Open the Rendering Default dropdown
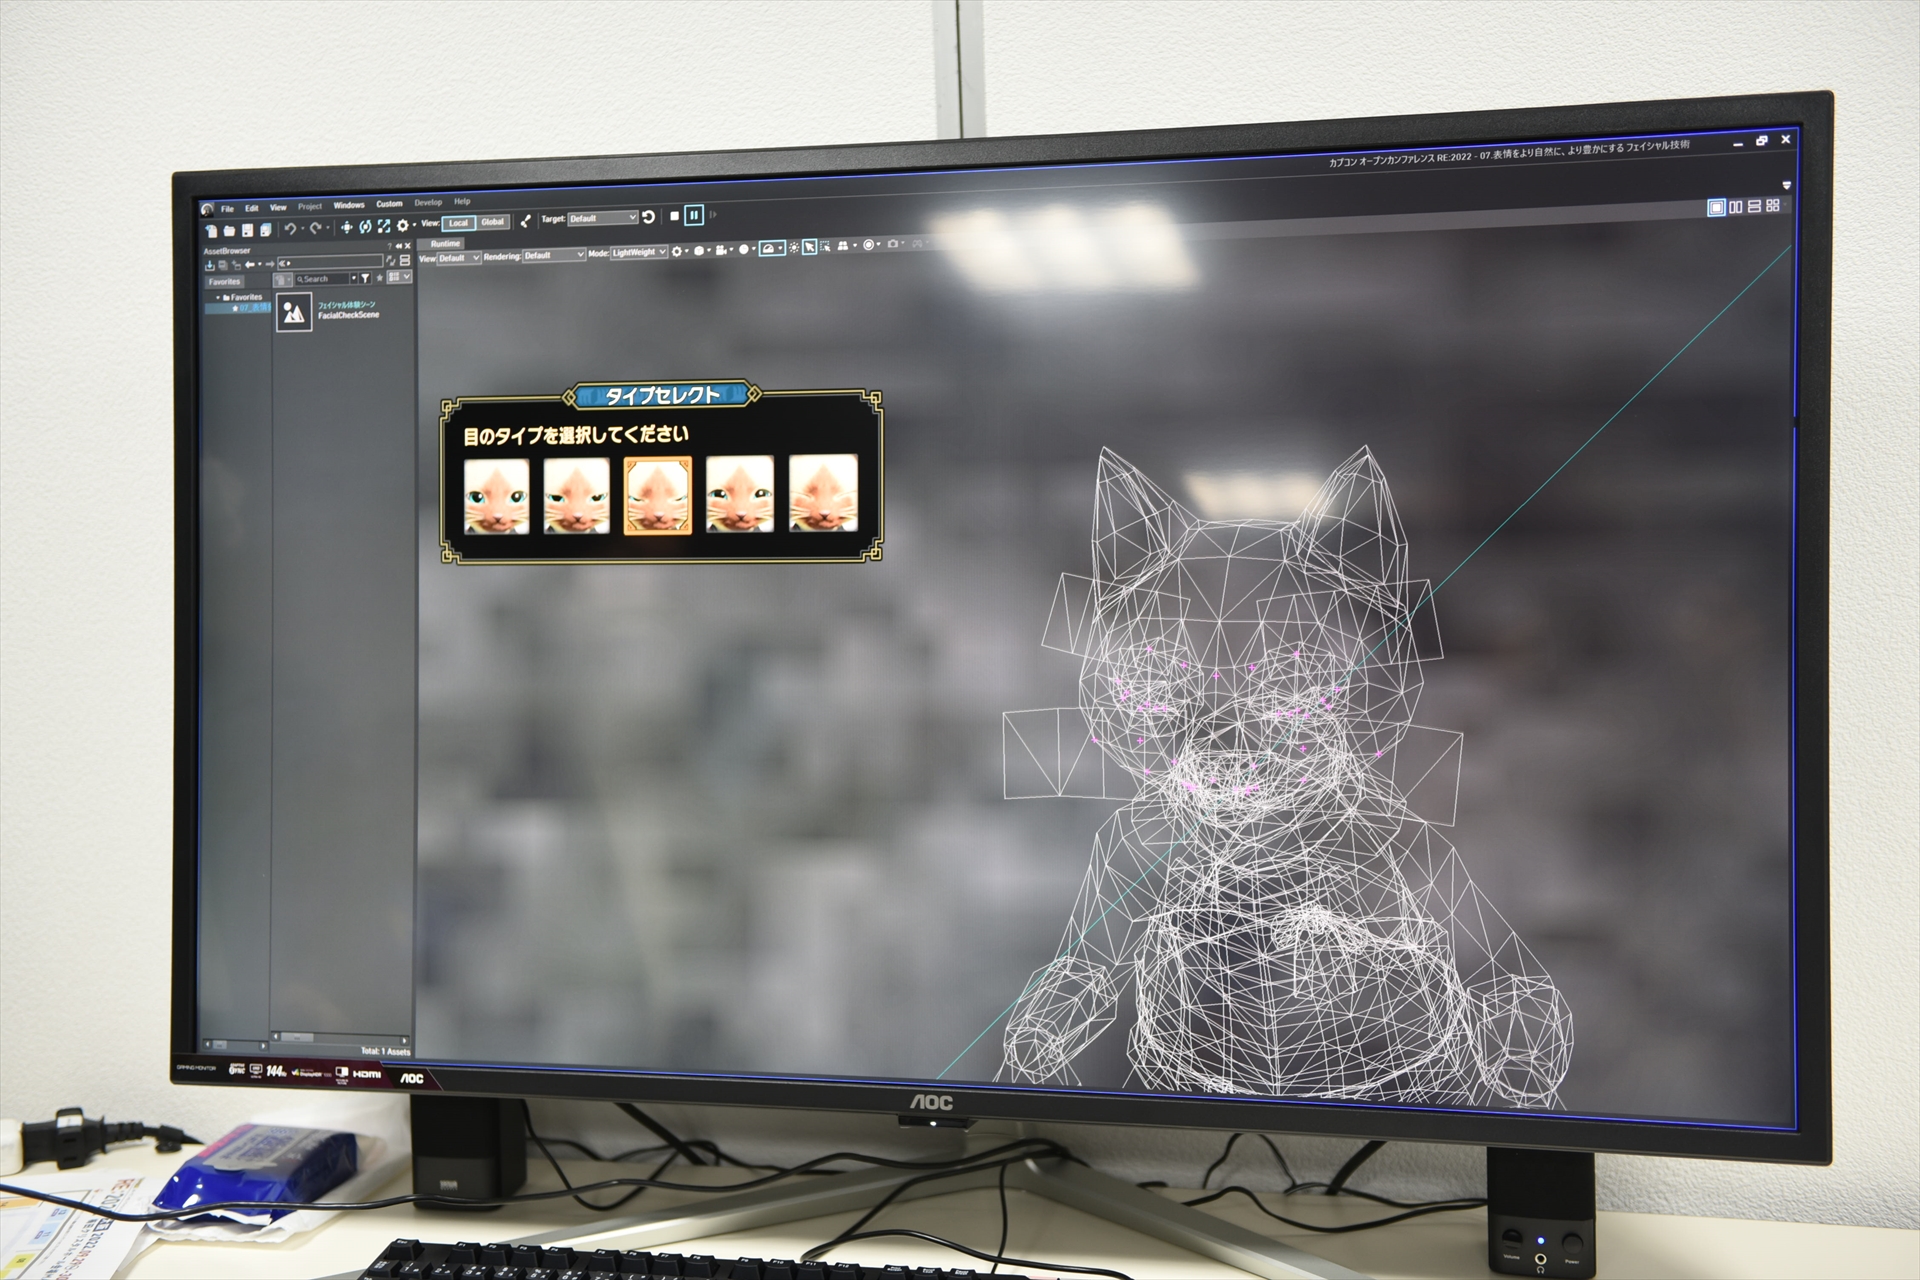 553,256
